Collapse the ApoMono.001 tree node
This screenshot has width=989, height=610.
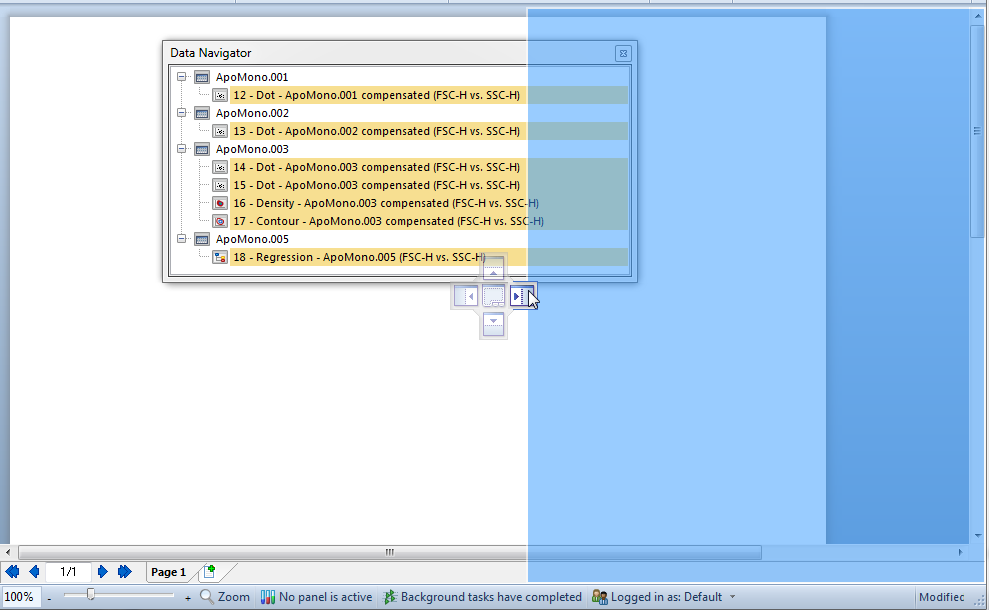click(x=181, y=77)
